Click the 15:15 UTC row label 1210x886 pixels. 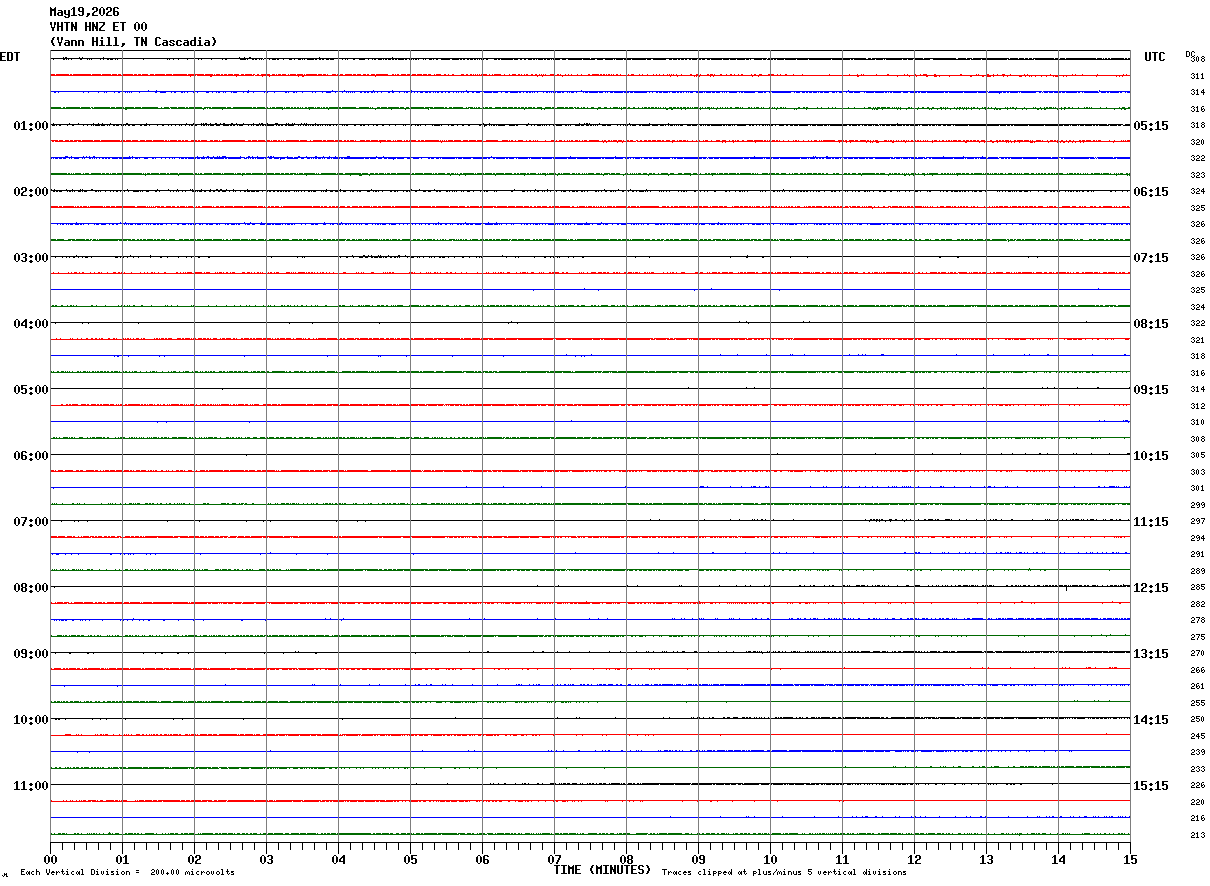(x=1151, y=786)
